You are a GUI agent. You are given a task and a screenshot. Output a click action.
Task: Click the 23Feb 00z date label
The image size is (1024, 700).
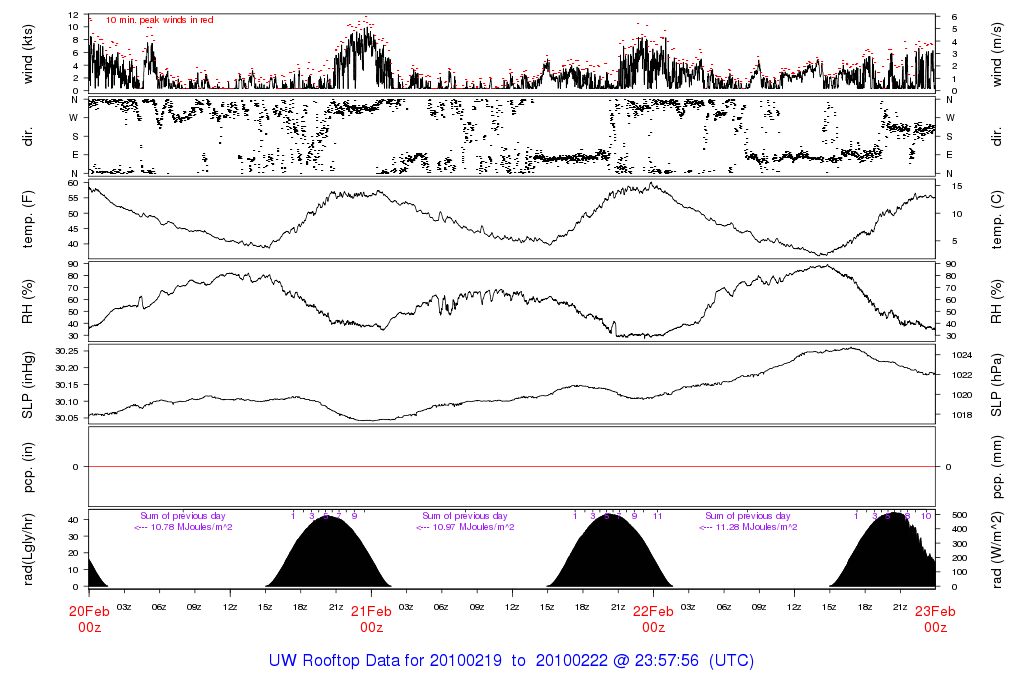(935, 619)
